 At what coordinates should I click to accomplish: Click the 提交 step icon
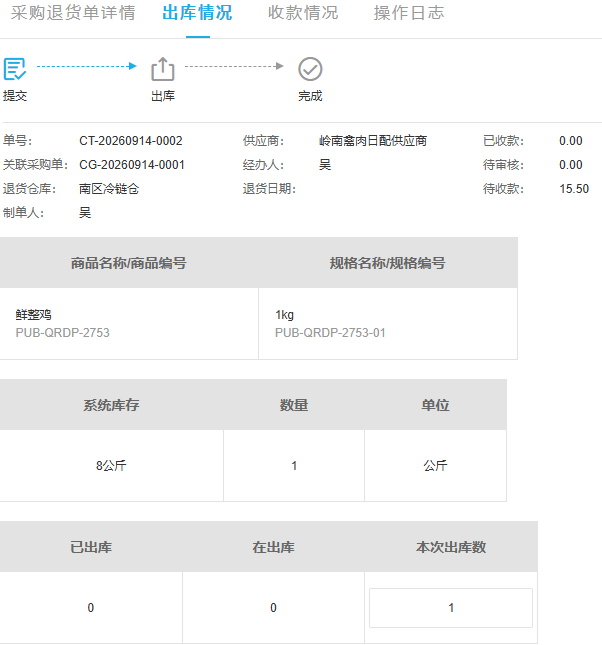coord(15,69)
